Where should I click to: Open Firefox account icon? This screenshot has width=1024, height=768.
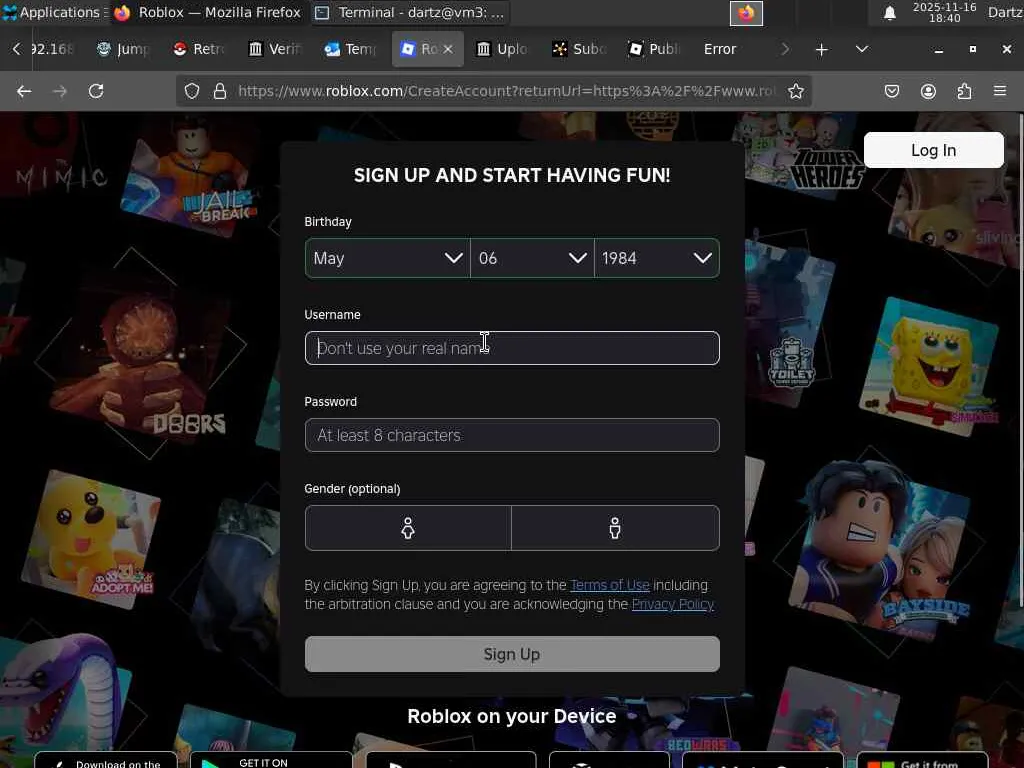(x=928, y=91)
